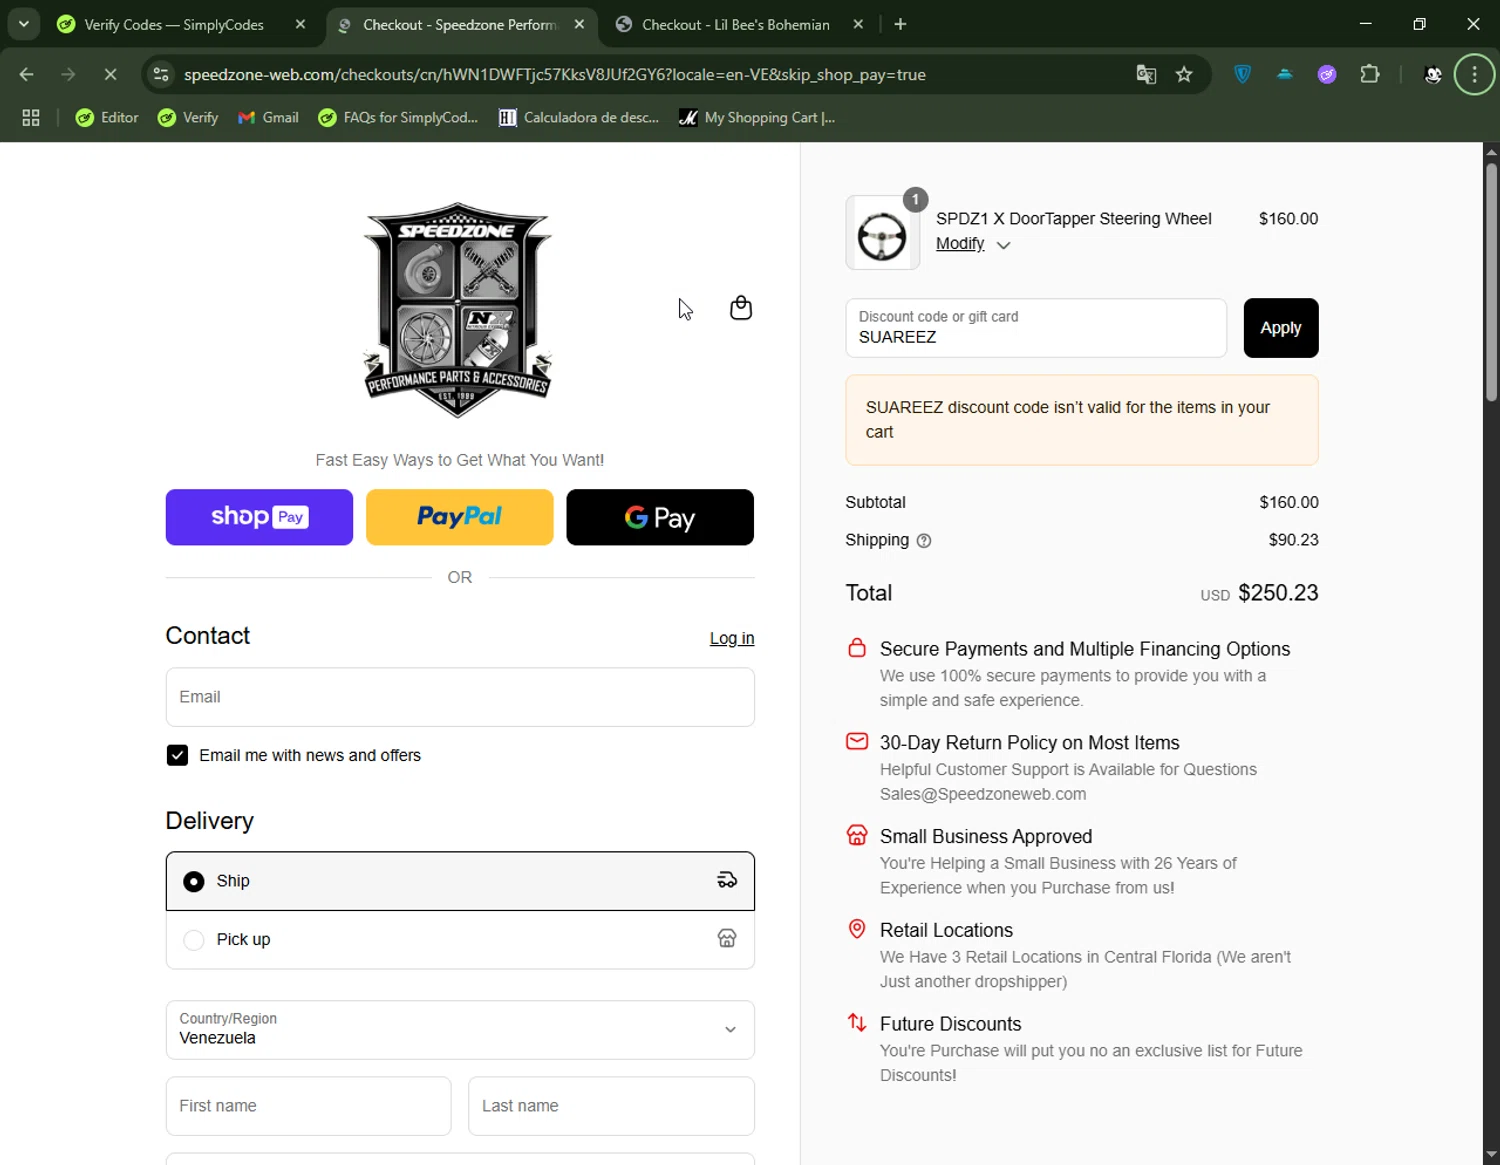Open site information icon in address bar
This screenshot has height=1165, width=1500.
tap(161, 74)
